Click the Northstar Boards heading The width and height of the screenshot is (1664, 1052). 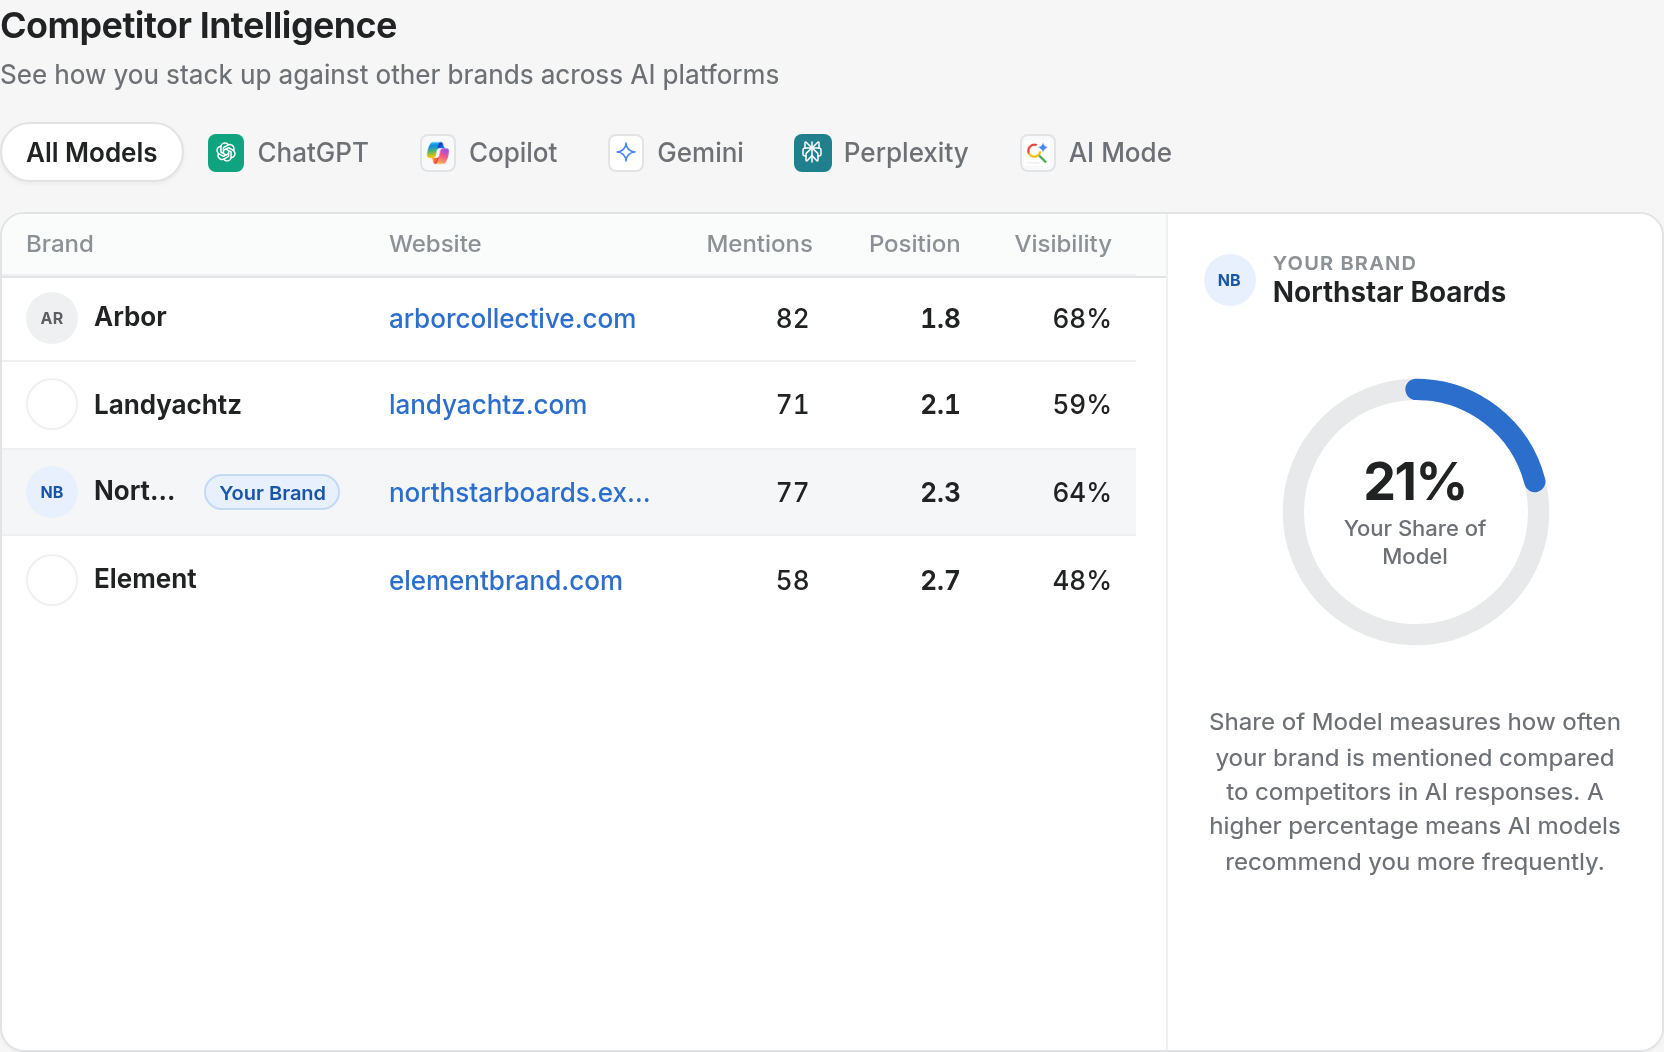click(1389, 292)
